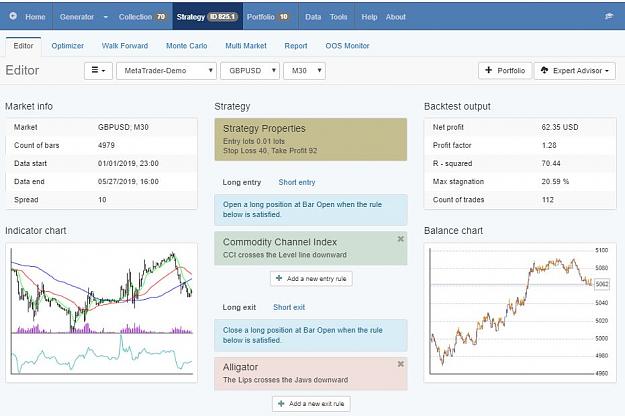625x416 pixels.
Task: Open the Generator dropdown caret
Action: pyautogui.click(x=106, y=17)
